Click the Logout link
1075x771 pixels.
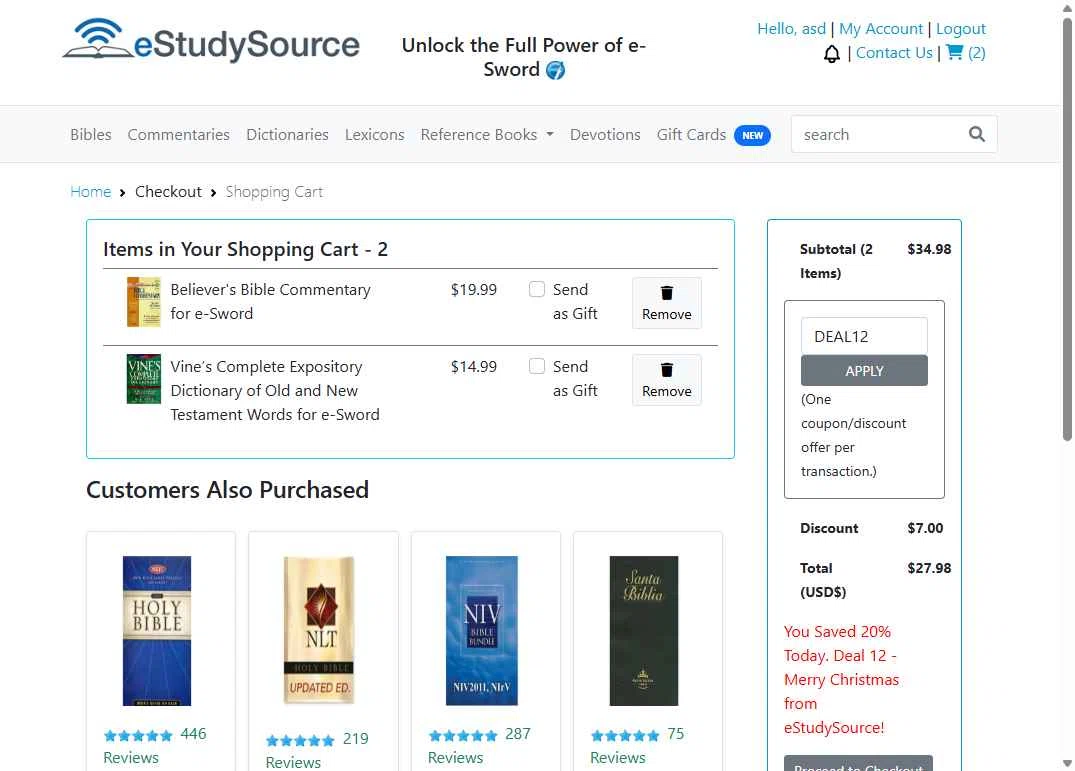click(961, 29)
